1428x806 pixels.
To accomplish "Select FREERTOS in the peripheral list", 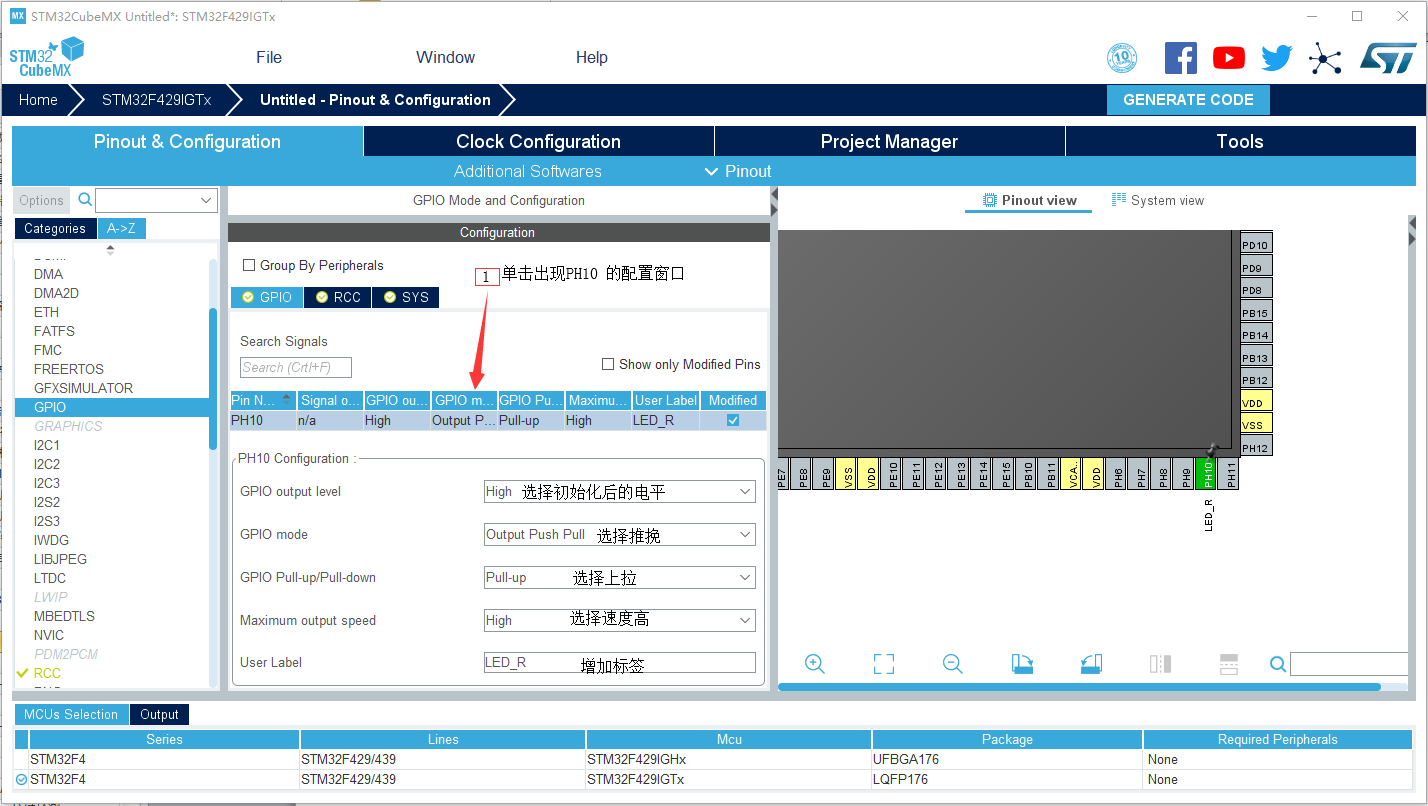I will [69, 369].
